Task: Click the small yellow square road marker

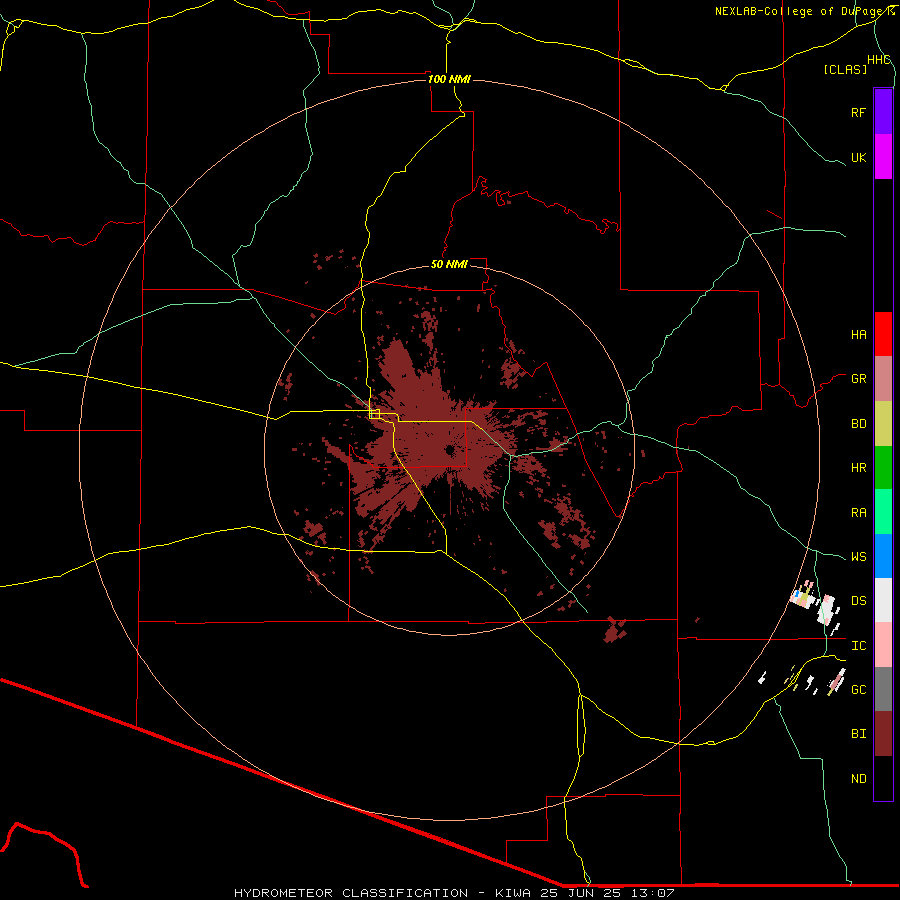Action: click(375, 413)
